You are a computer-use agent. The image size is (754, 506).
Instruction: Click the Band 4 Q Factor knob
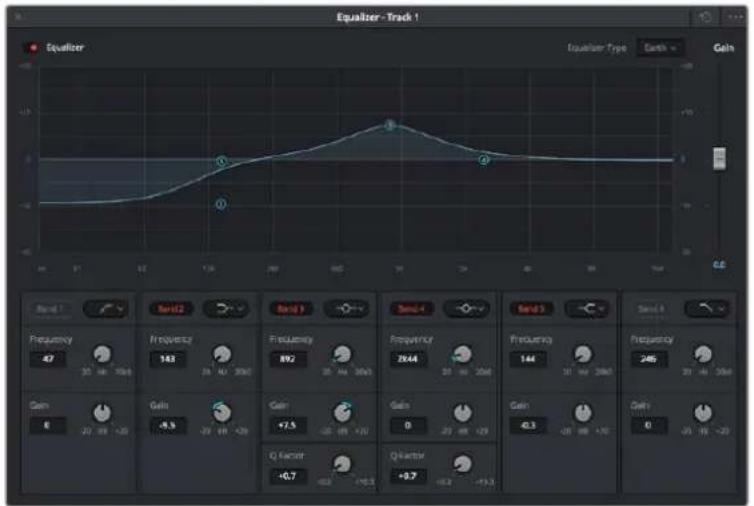click(463, 464)
